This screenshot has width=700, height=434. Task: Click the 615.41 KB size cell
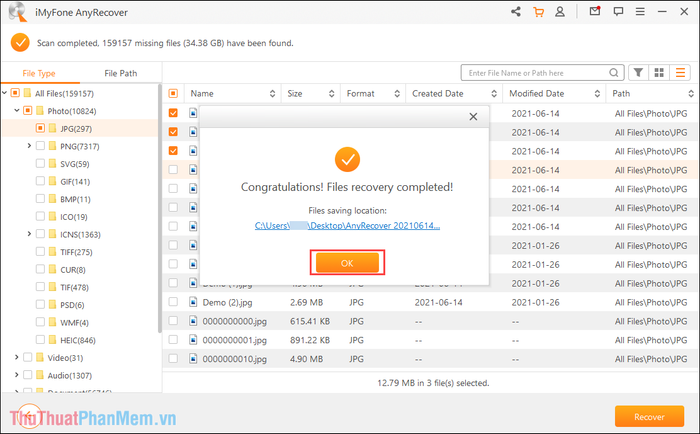(x=310, y=321)
